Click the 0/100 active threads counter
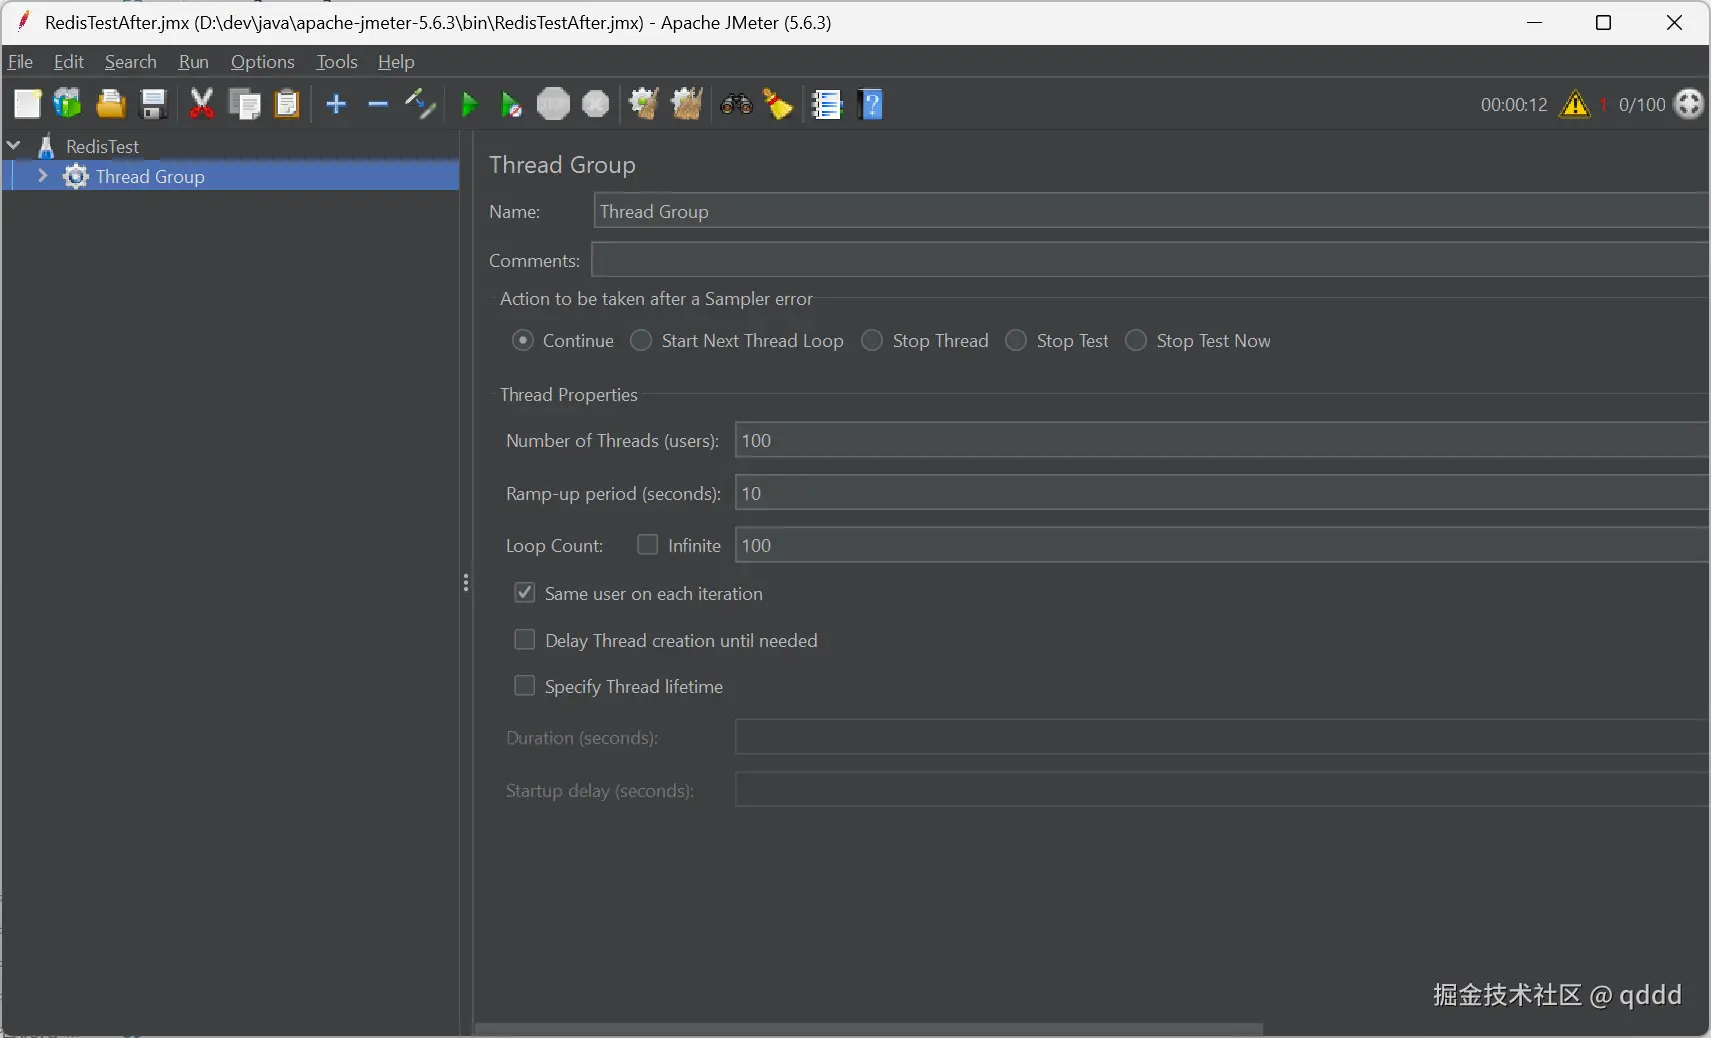Image resolution: width=1711 pixels, height=1038 pixels. 1642,104
